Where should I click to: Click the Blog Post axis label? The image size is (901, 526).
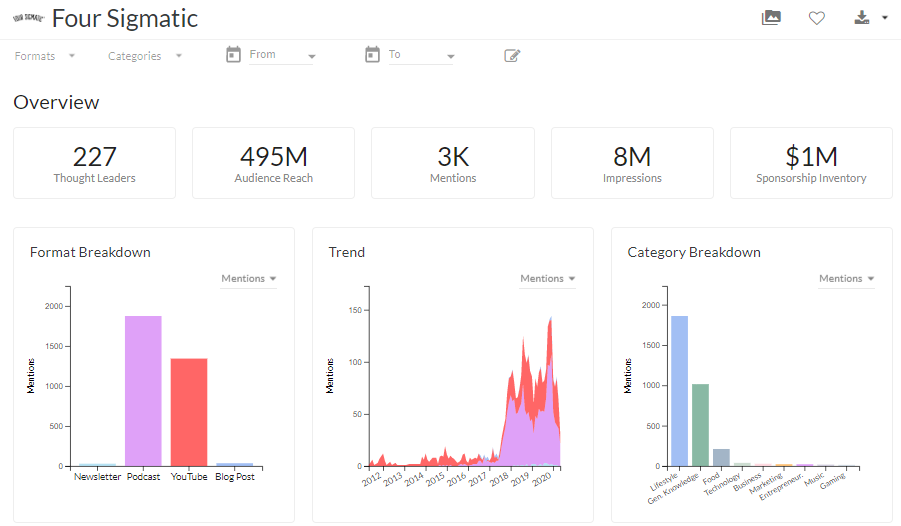tap(234, 477)
